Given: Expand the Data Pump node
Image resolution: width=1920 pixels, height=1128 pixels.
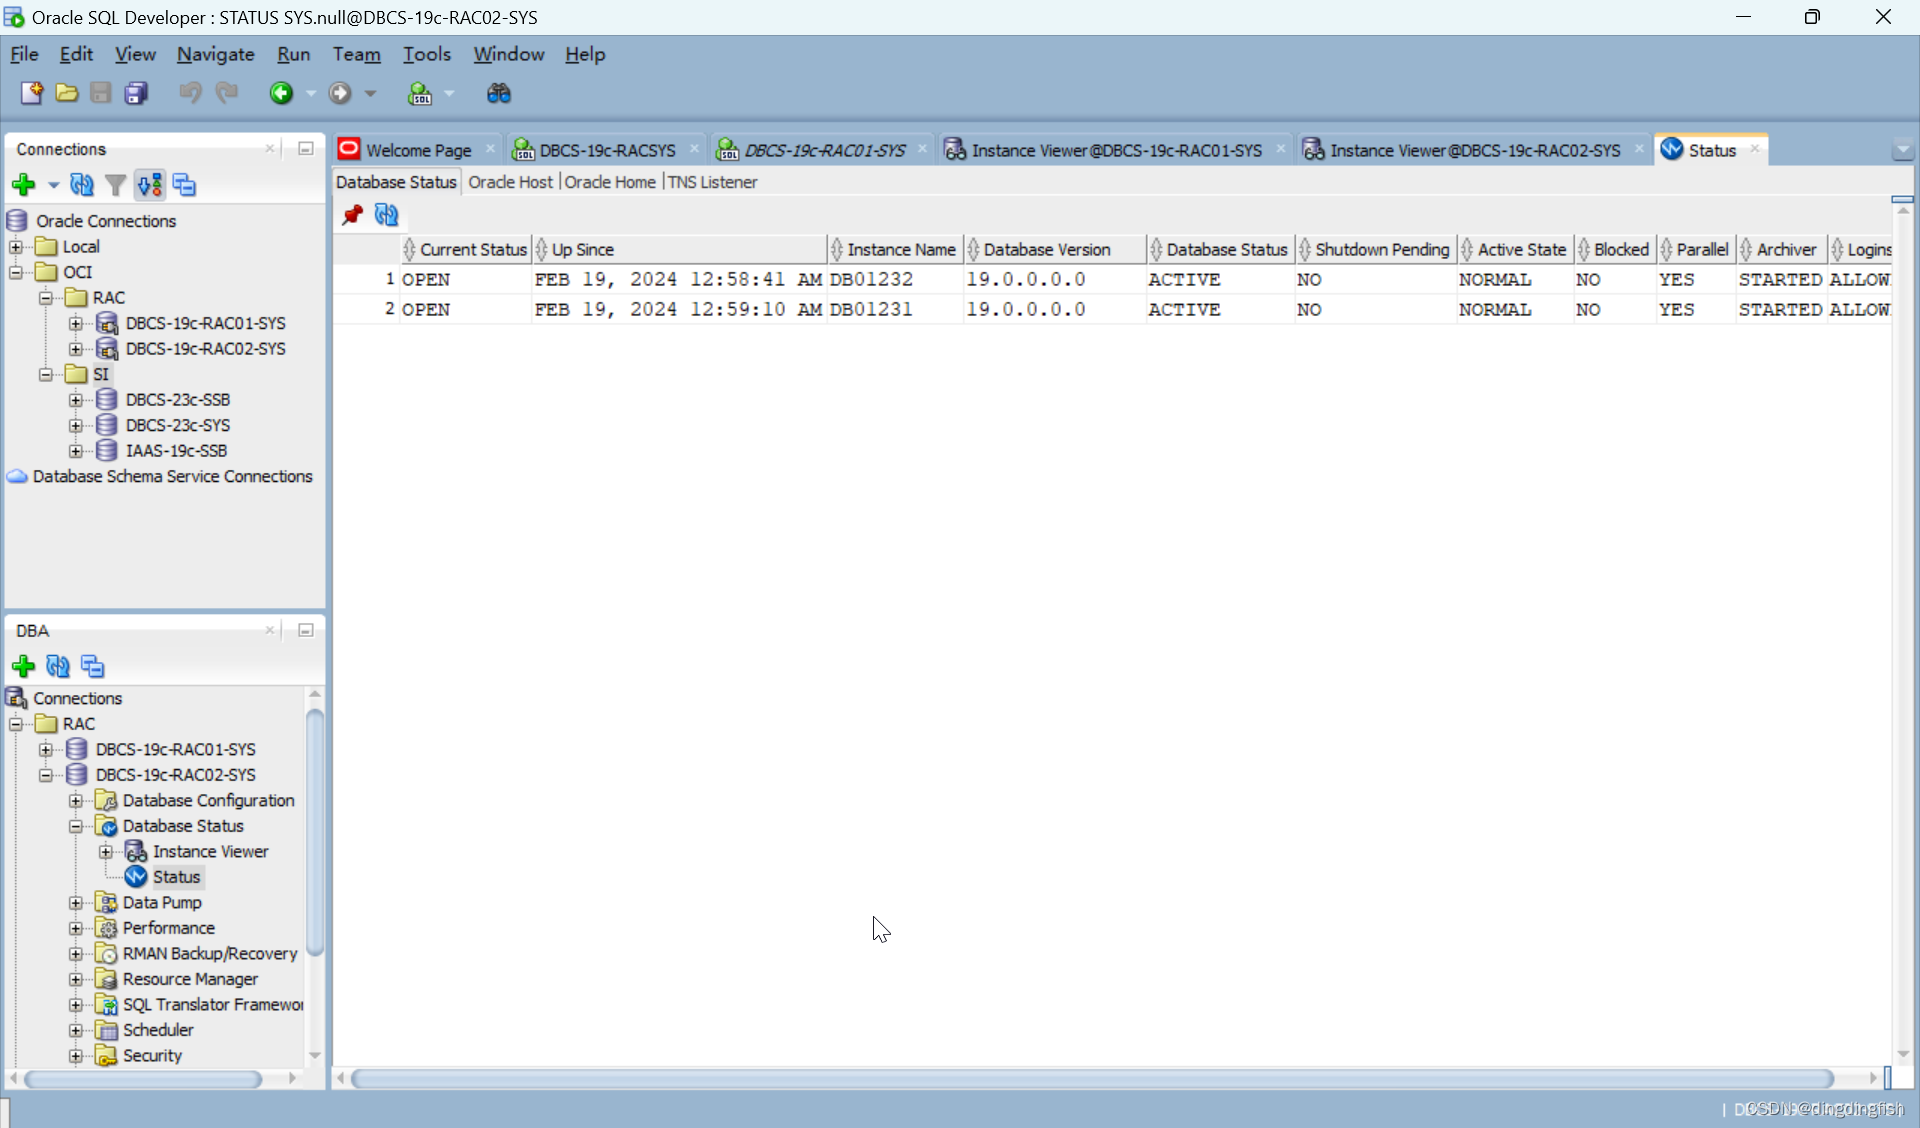Looking at the screenshot, I should 75,903.
